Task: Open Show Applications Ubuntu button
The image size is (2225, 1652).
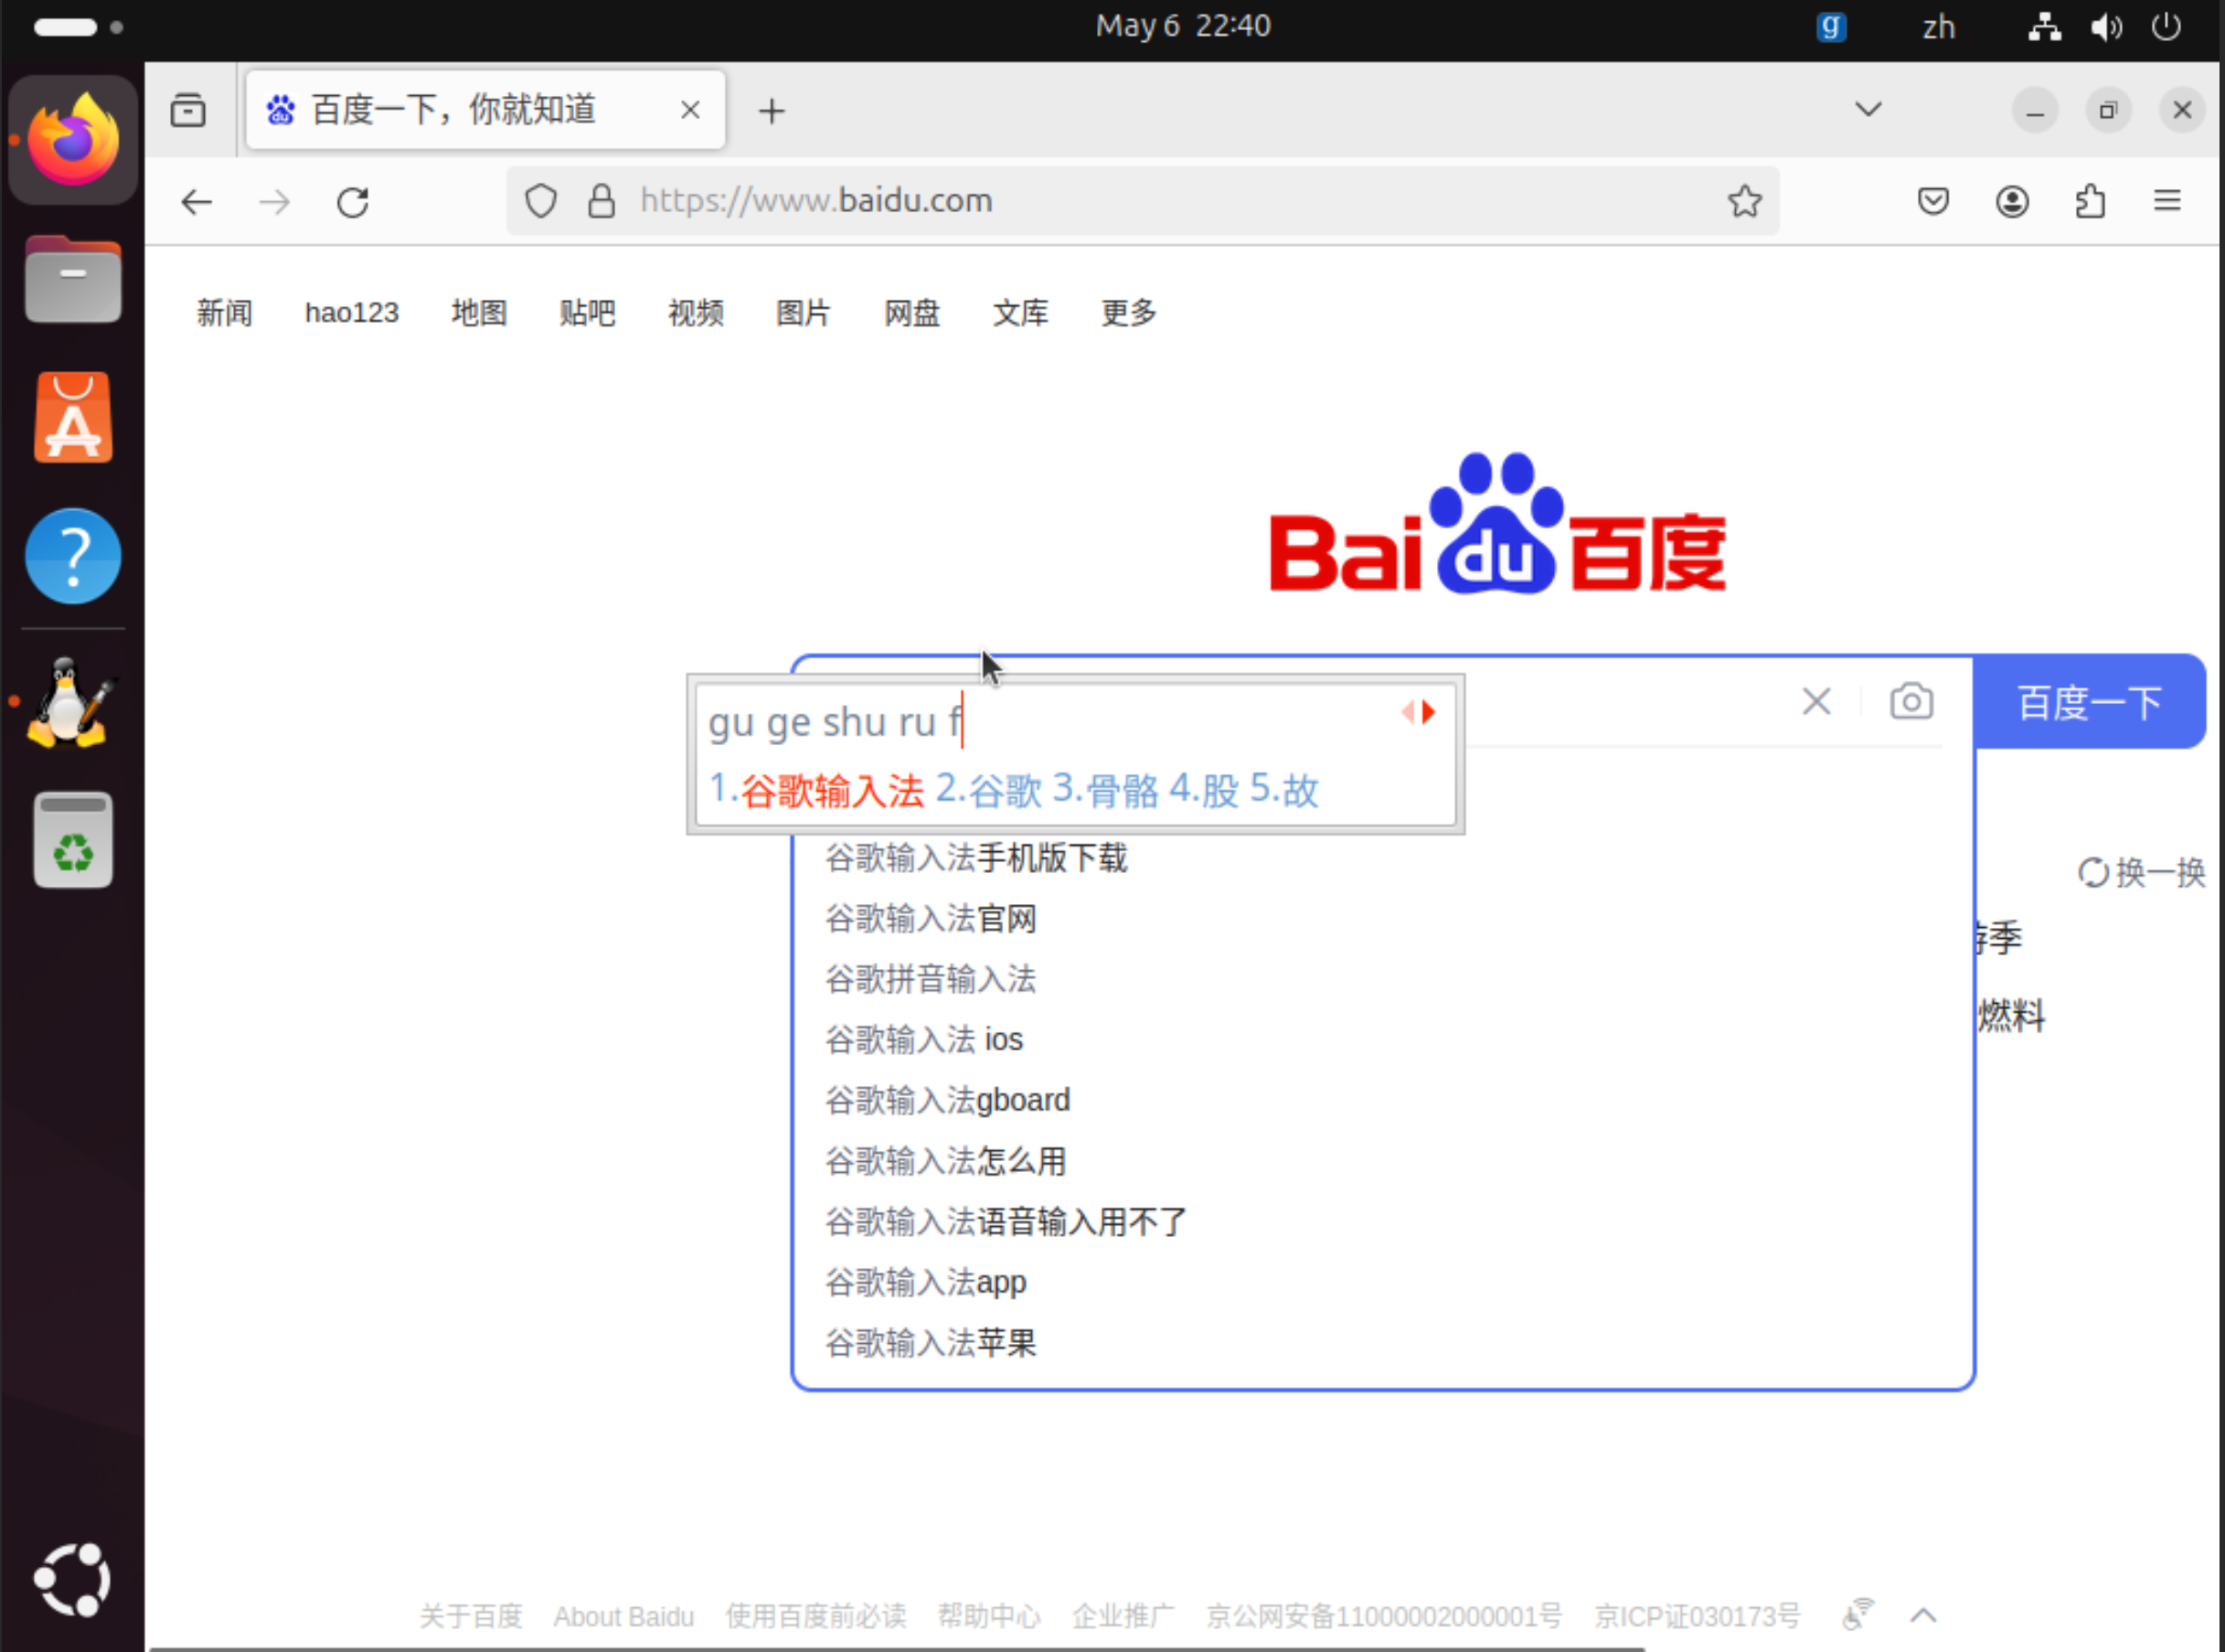Action: coord(72,1580)
